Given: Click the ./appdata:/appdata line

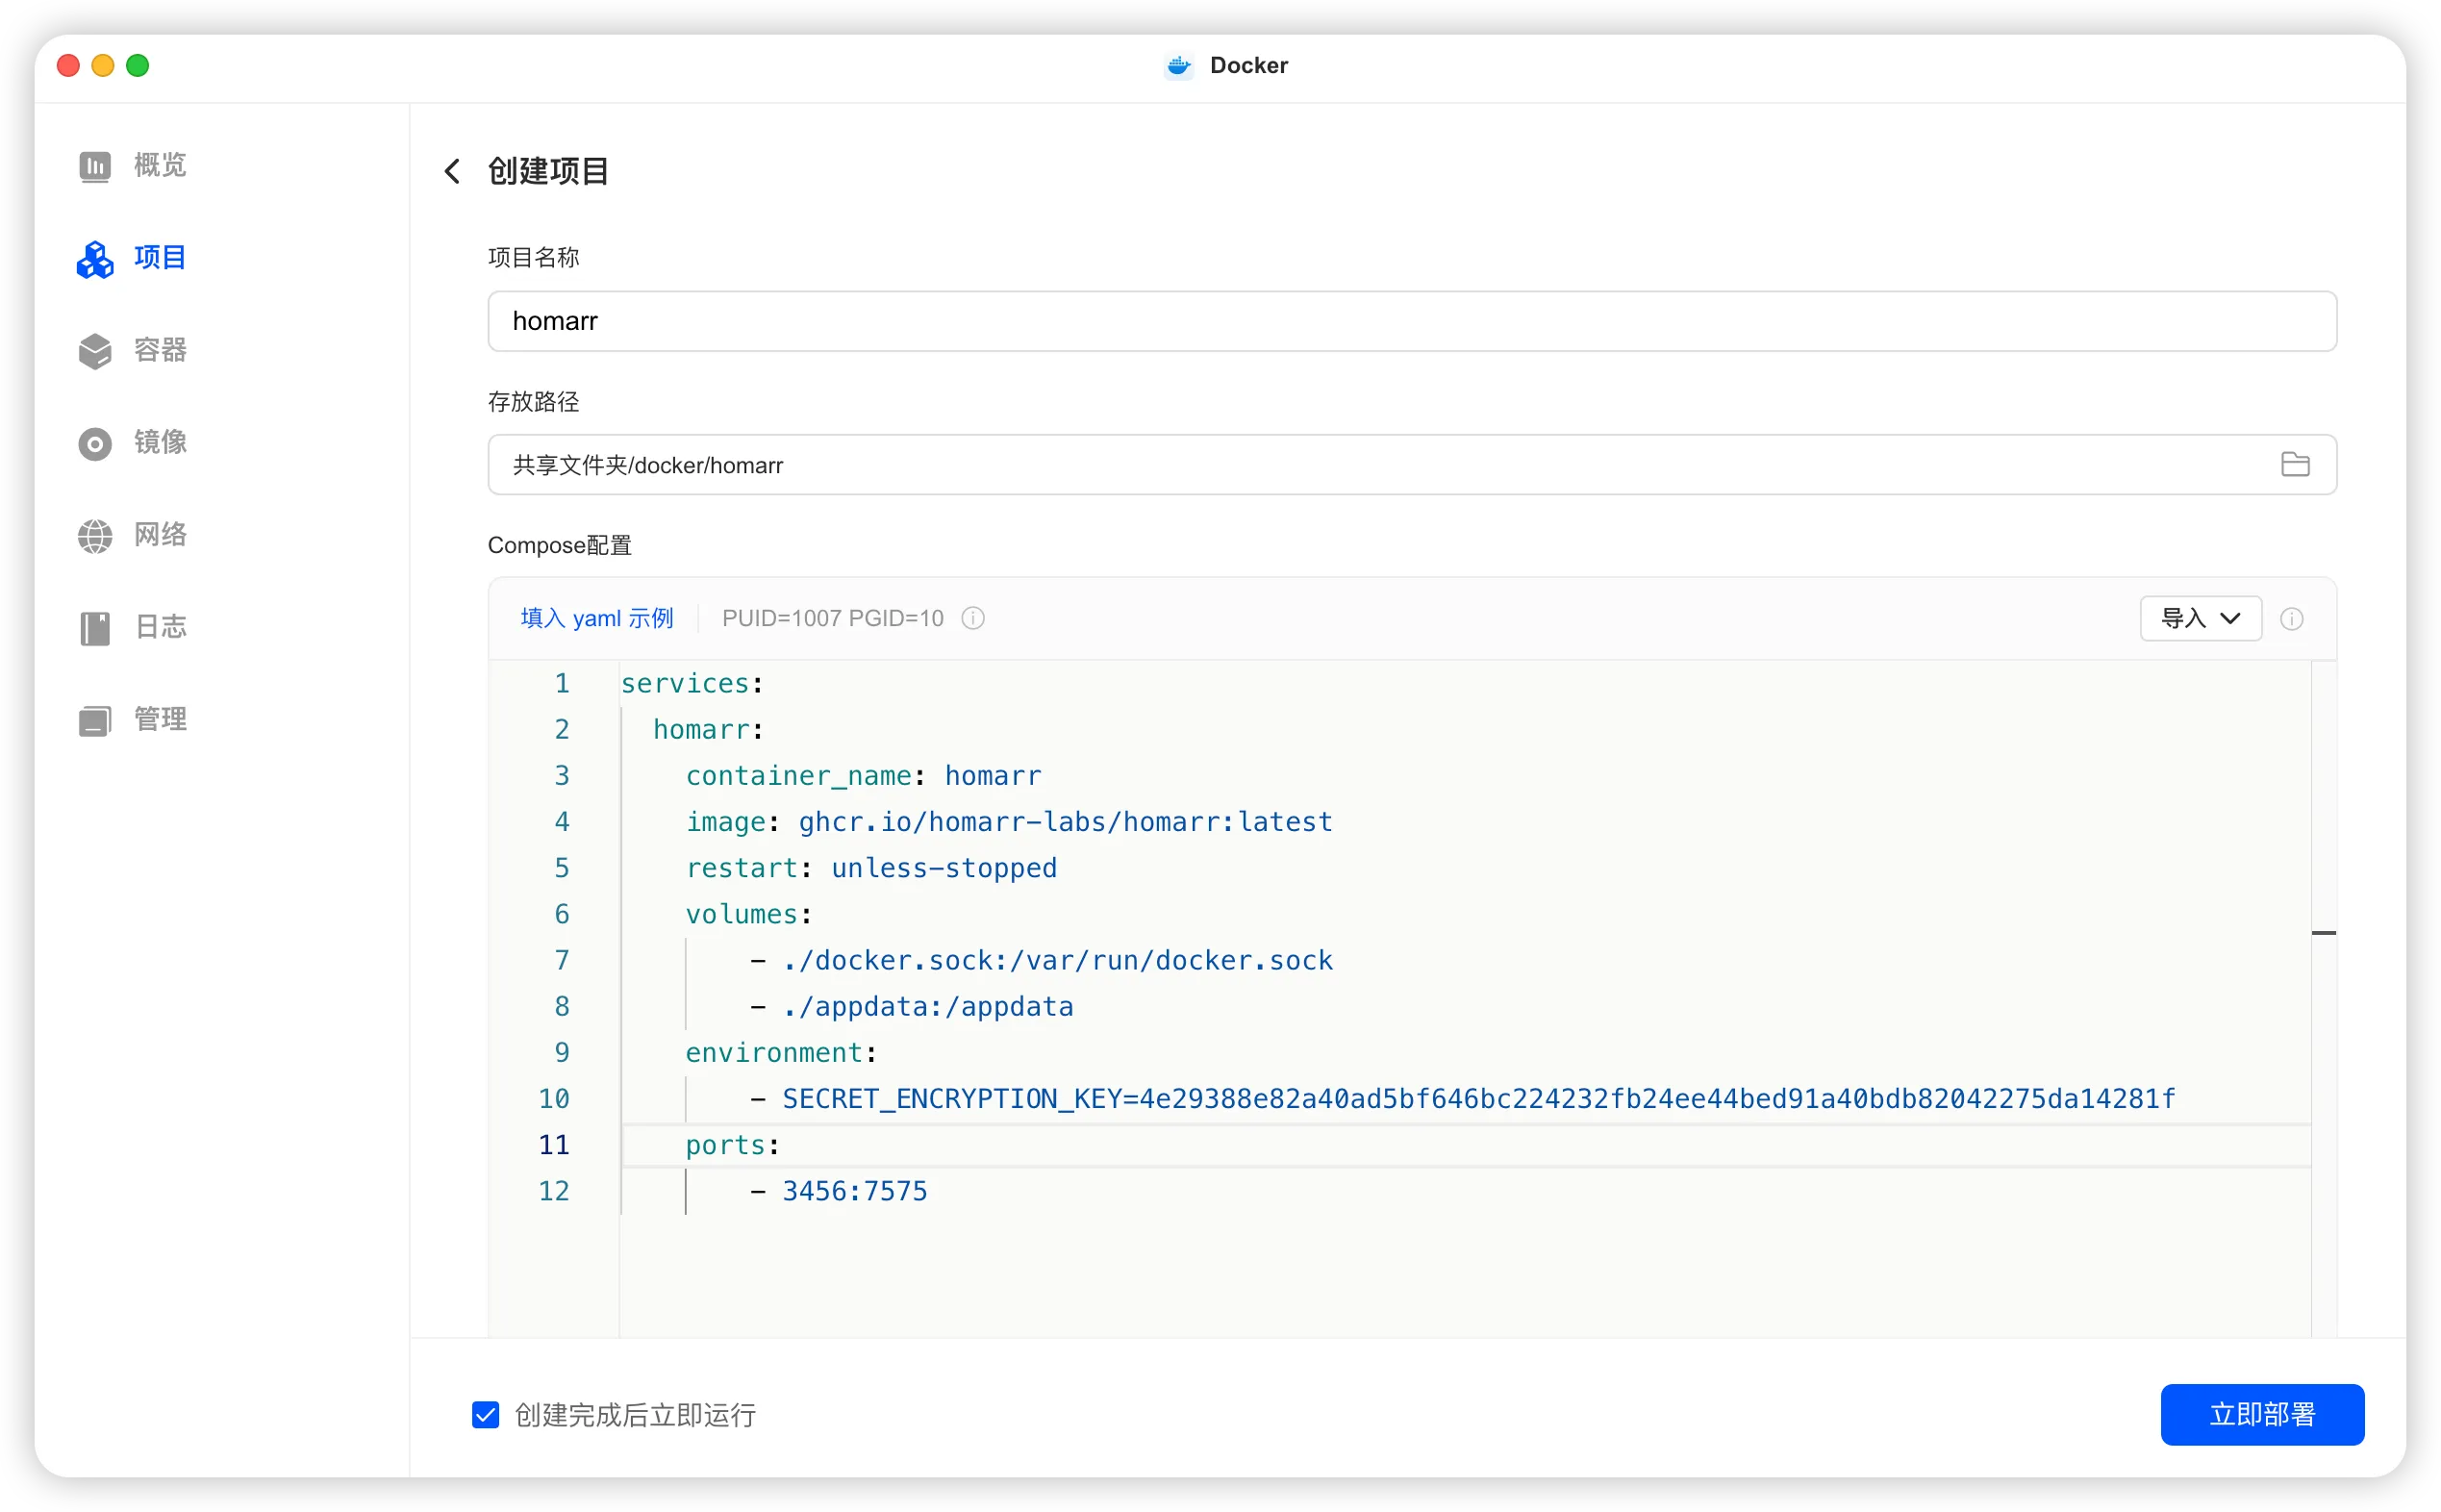Looking at the screenshot, I should coord(911,1006).
